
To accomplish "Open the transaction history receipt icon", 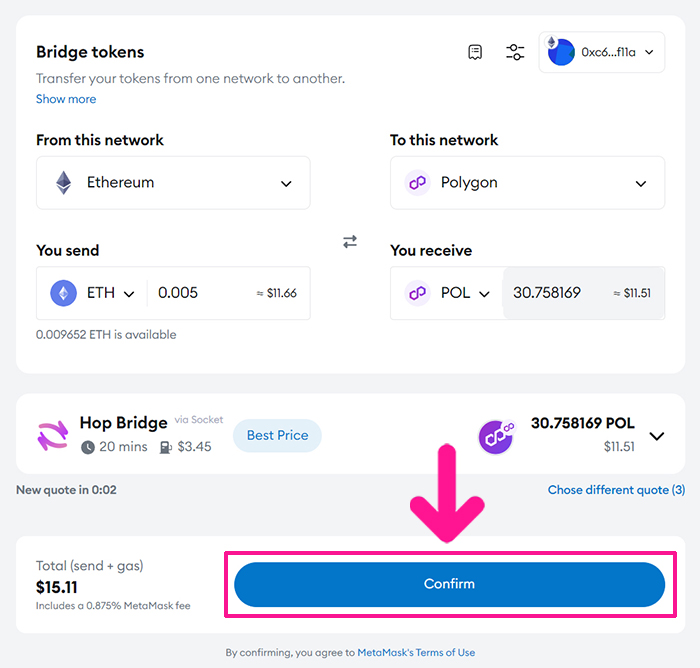I will tap(475, 52).
